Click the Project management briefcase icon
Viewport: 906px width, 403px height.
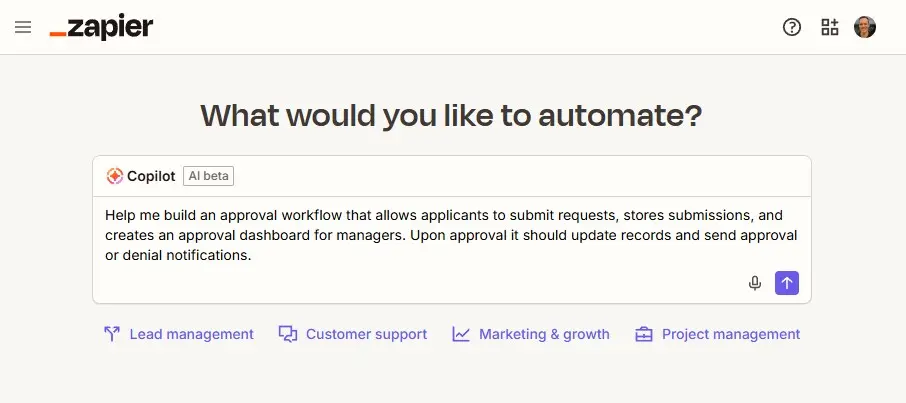[x=644, y=334]
